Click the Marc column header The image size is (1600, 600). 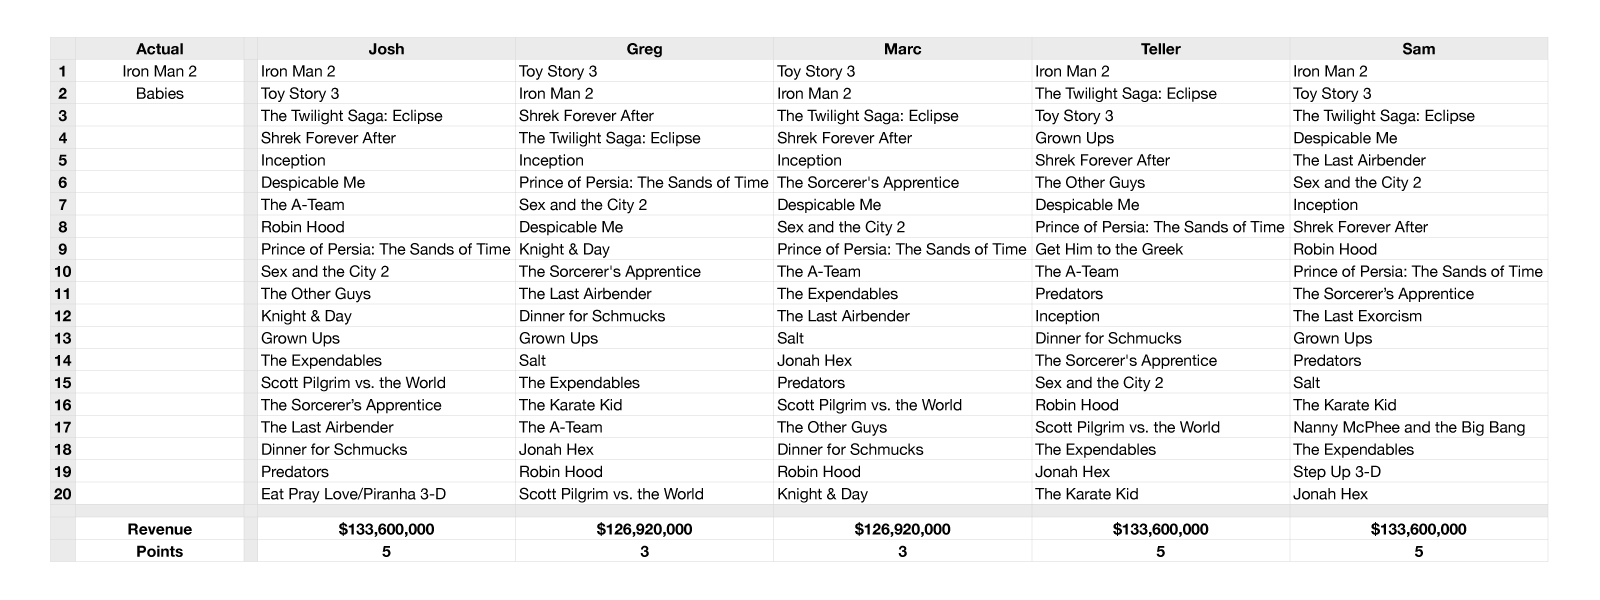[902, 49]
